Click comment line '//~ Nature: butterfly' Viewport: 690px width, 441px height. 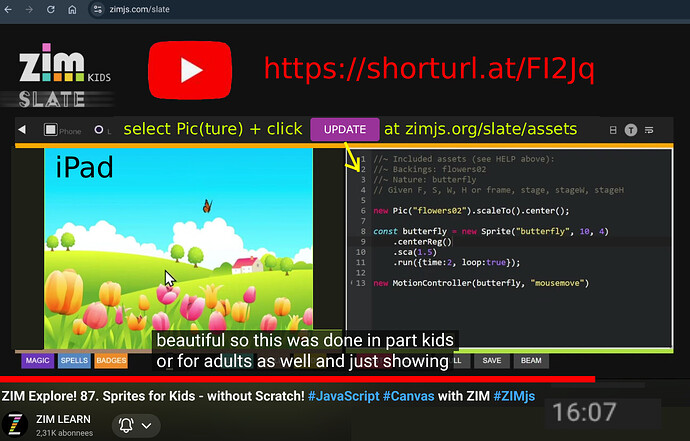coord(425,180)
